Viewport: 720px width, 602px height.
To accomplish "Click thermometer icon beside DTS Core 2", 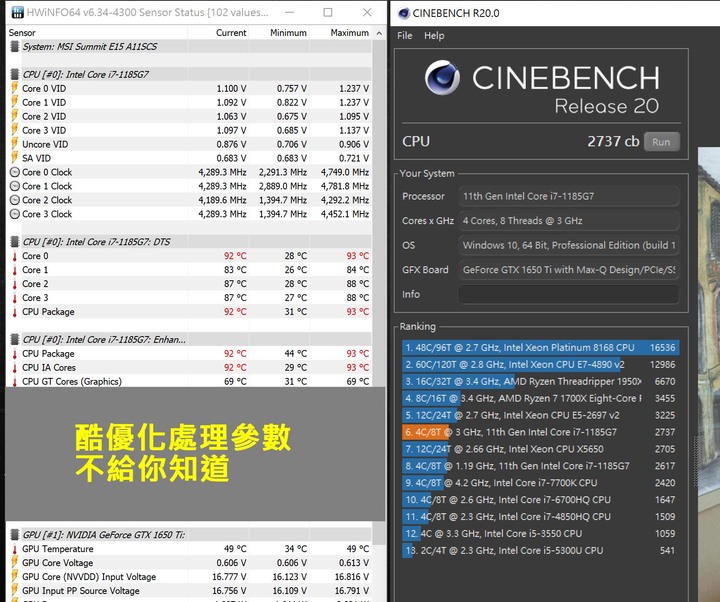I will [15, 284].
